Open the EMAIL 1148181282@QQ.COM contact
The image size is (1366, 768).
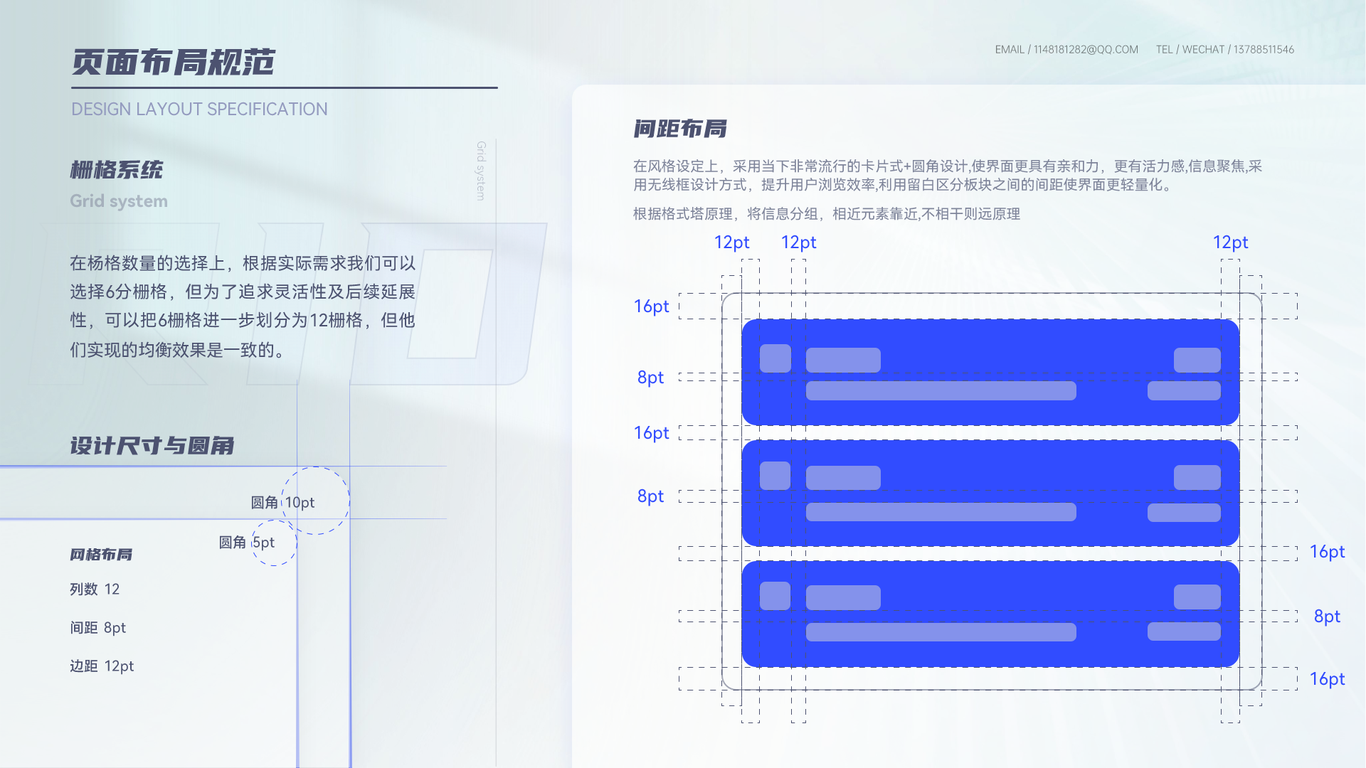click(x=1066, y=49)
